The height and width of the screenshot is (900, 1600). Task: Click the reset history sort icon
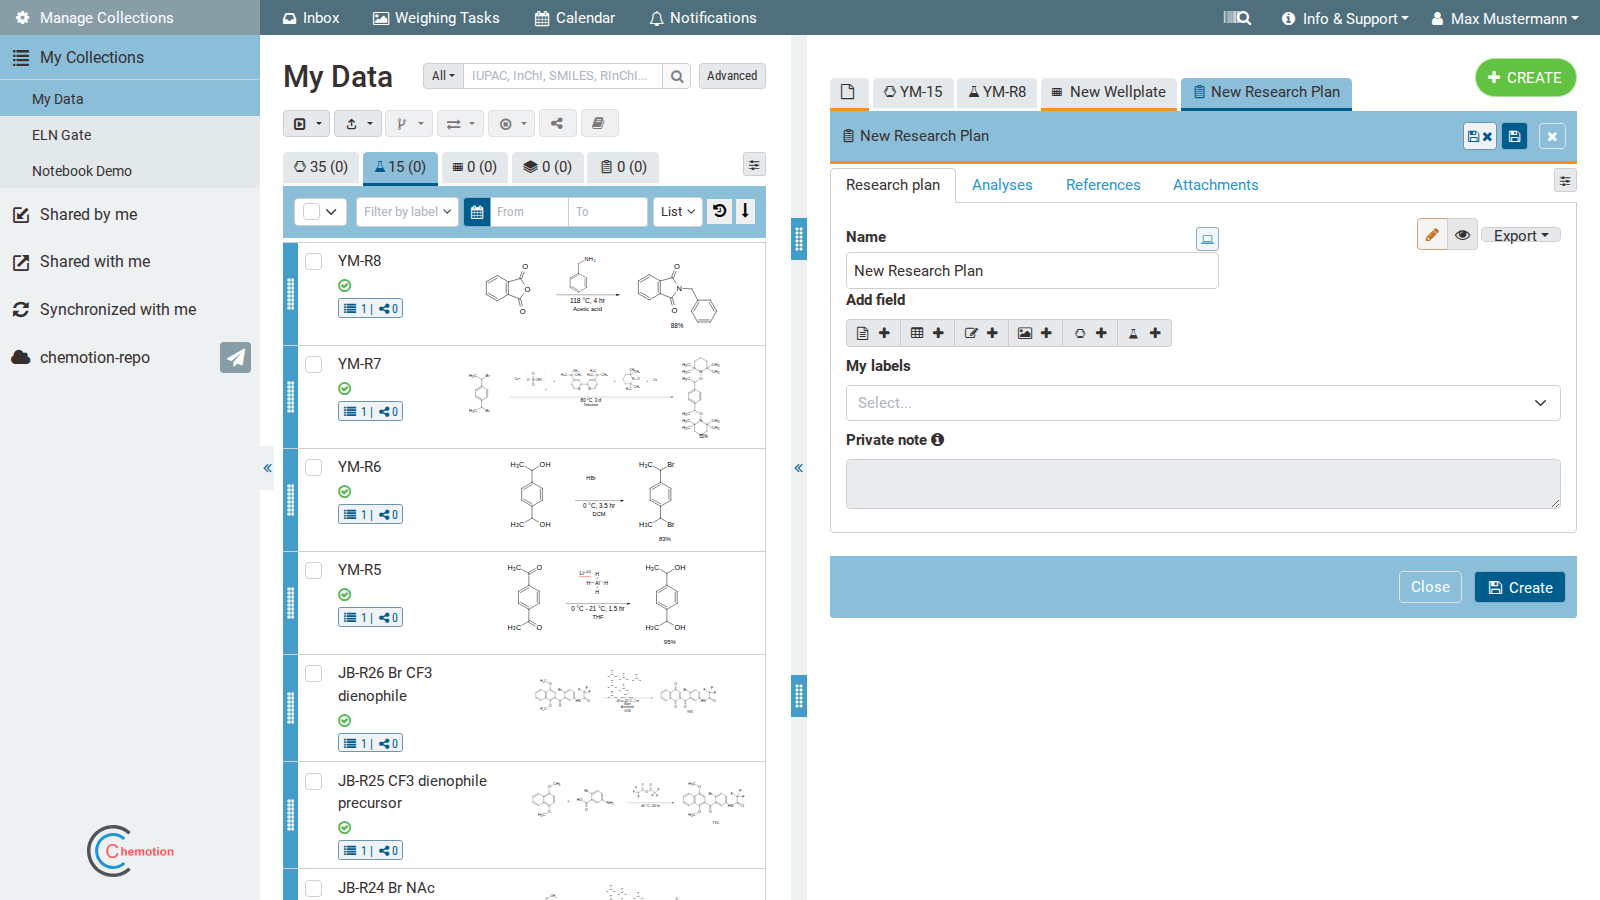tap(720, 212)
